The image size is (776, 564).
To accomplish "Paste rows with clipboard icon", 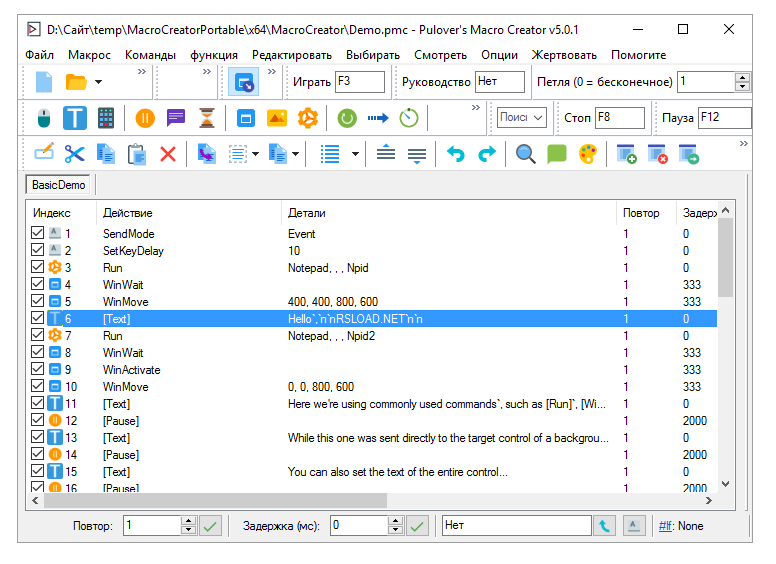I will (137, 154).
